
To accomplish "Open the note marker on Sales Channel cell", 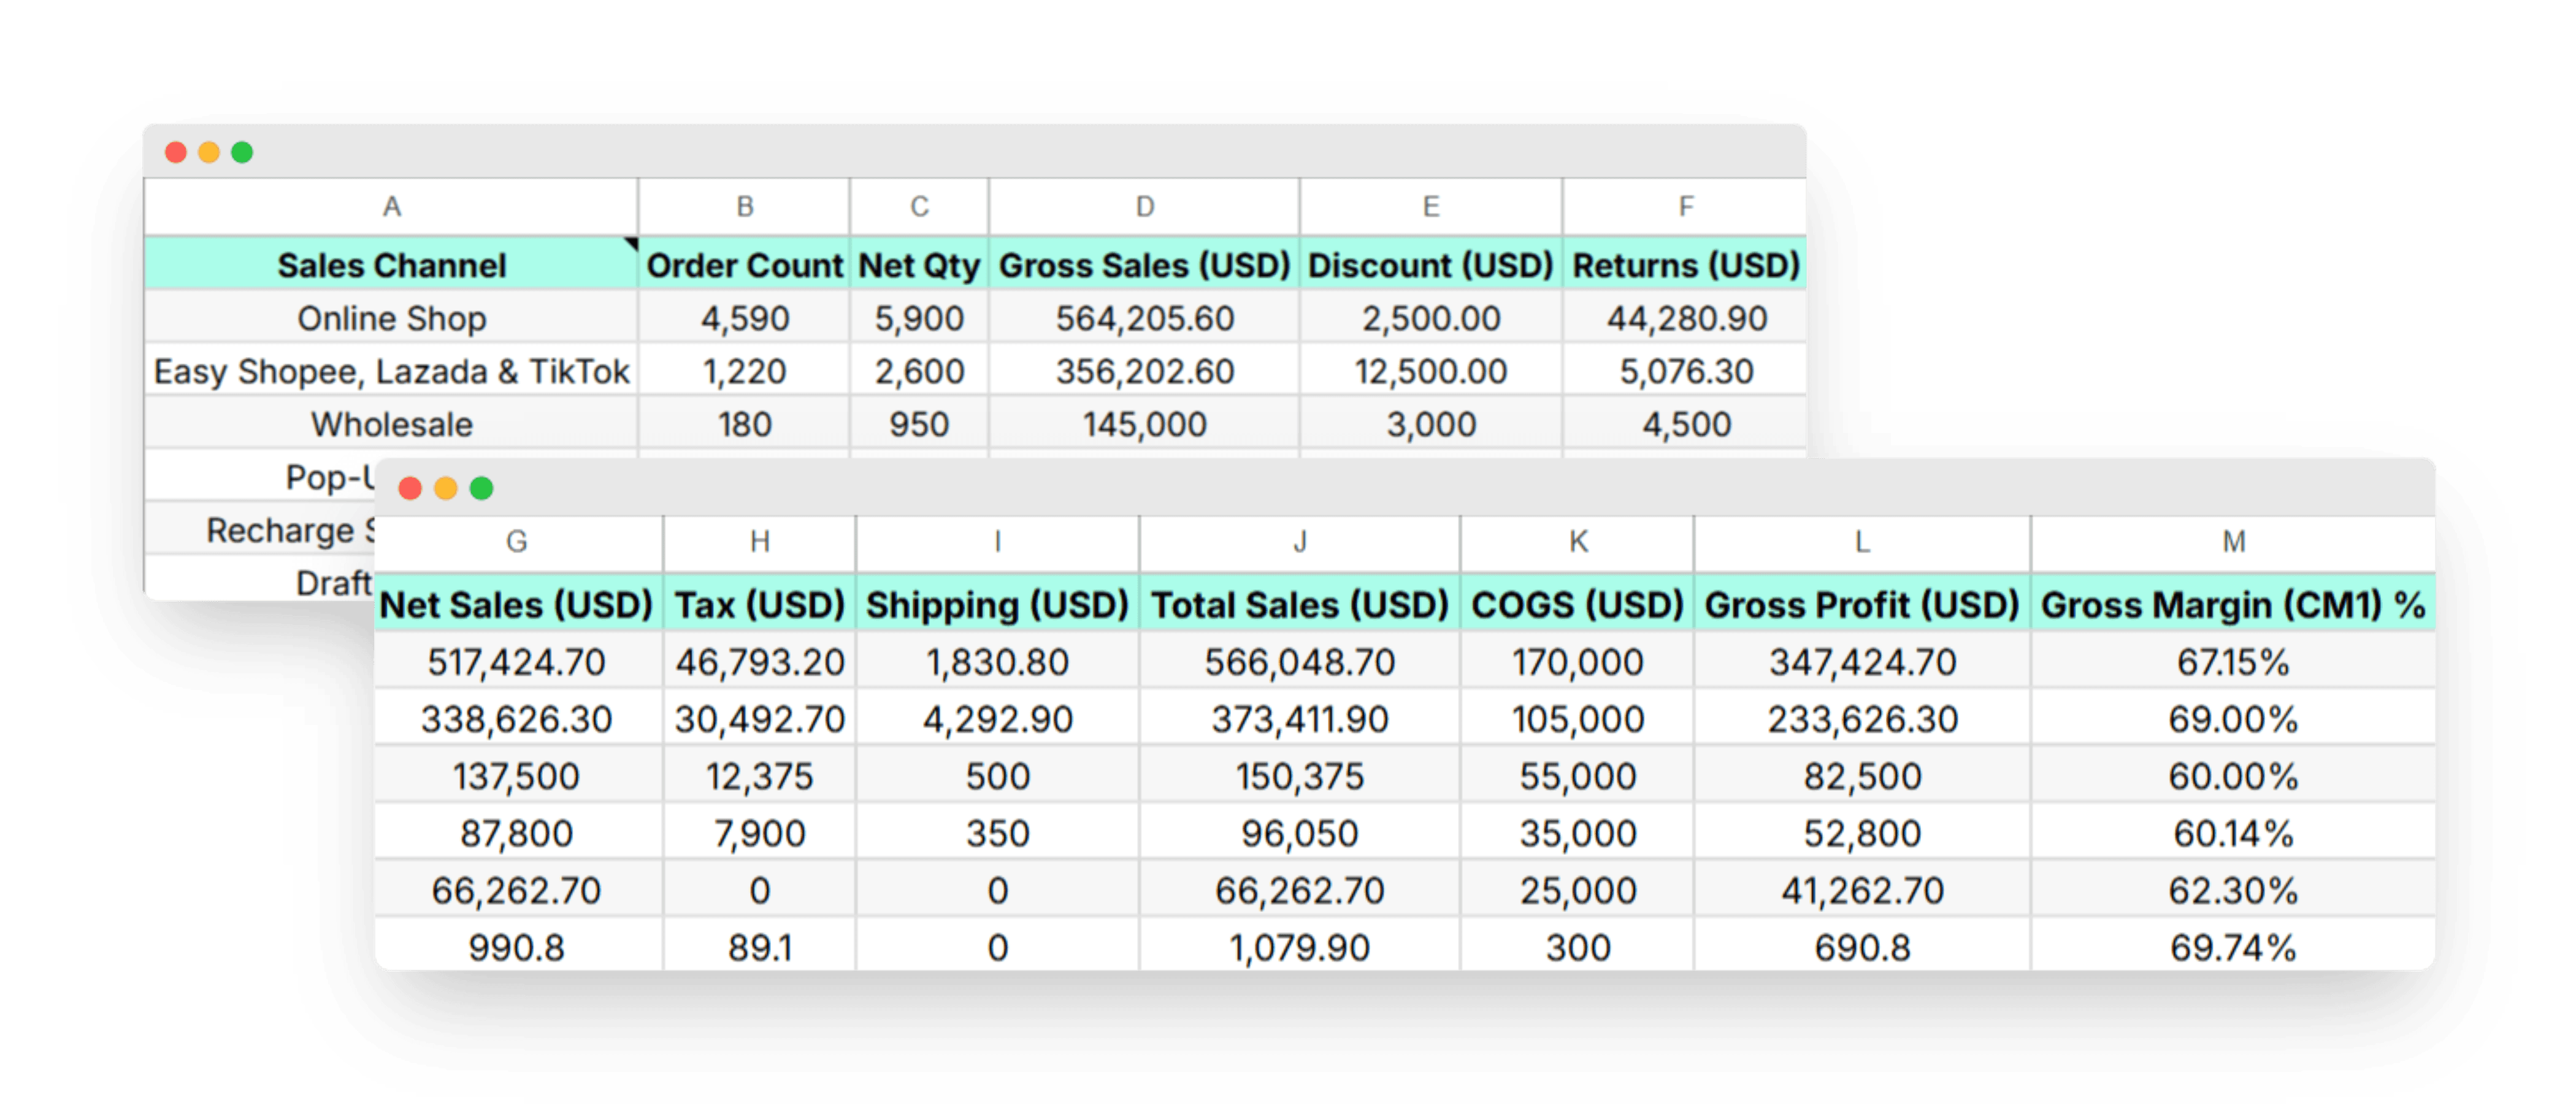I will [x=631, y=243].
